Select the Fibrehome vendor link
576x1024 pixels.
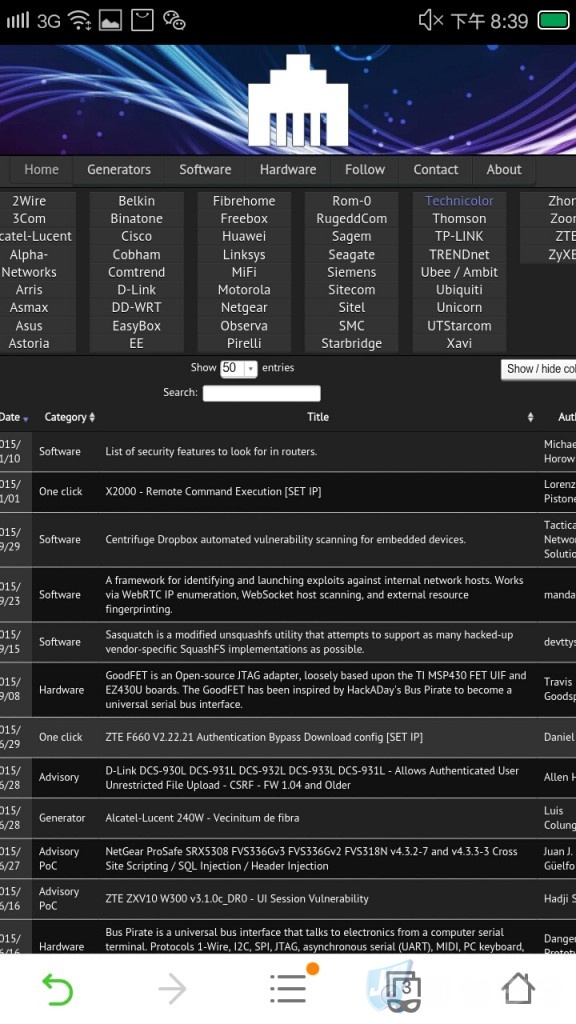[244, 201]
